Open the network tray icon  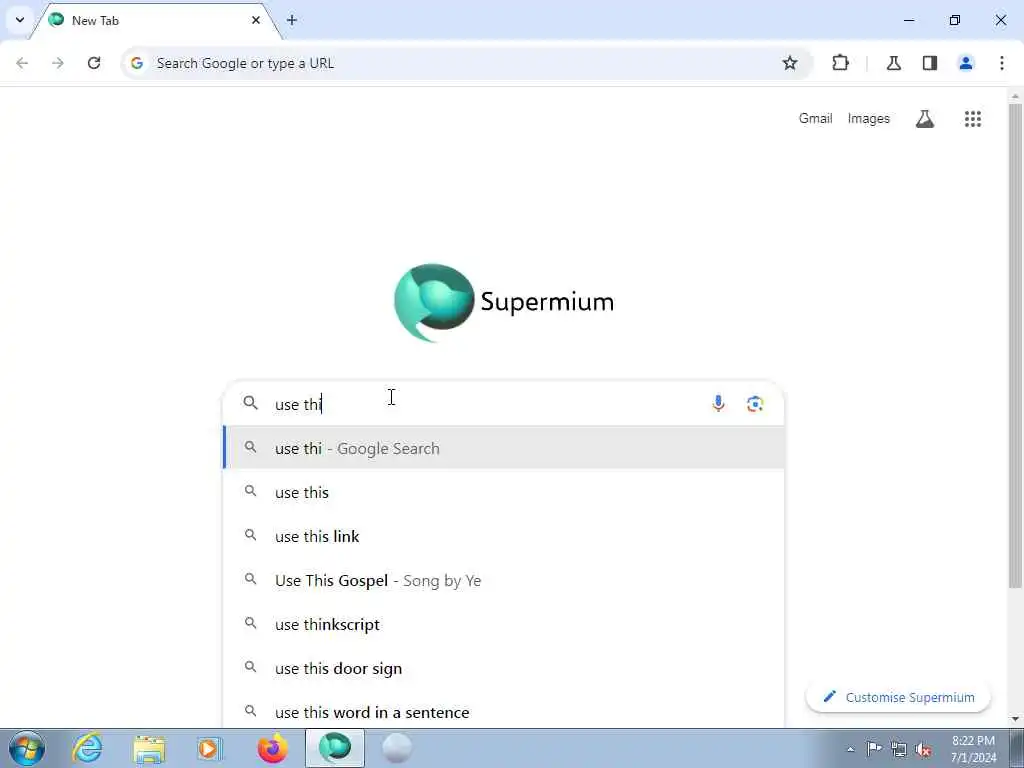(899, 749)
